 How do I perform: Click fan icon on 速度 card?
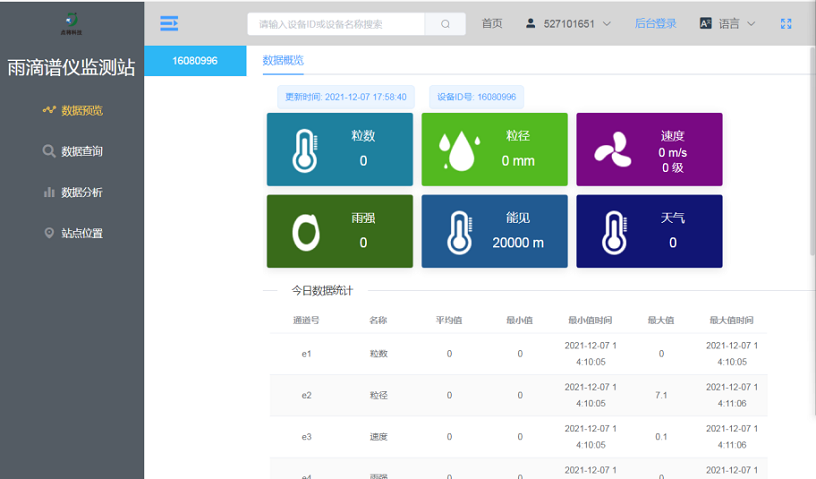[x=613, y=151]
